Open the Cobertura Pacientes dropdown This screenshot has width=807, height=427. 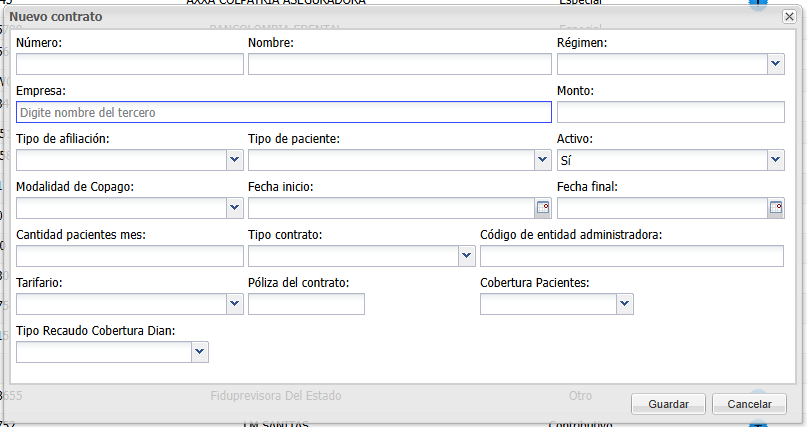625,304
